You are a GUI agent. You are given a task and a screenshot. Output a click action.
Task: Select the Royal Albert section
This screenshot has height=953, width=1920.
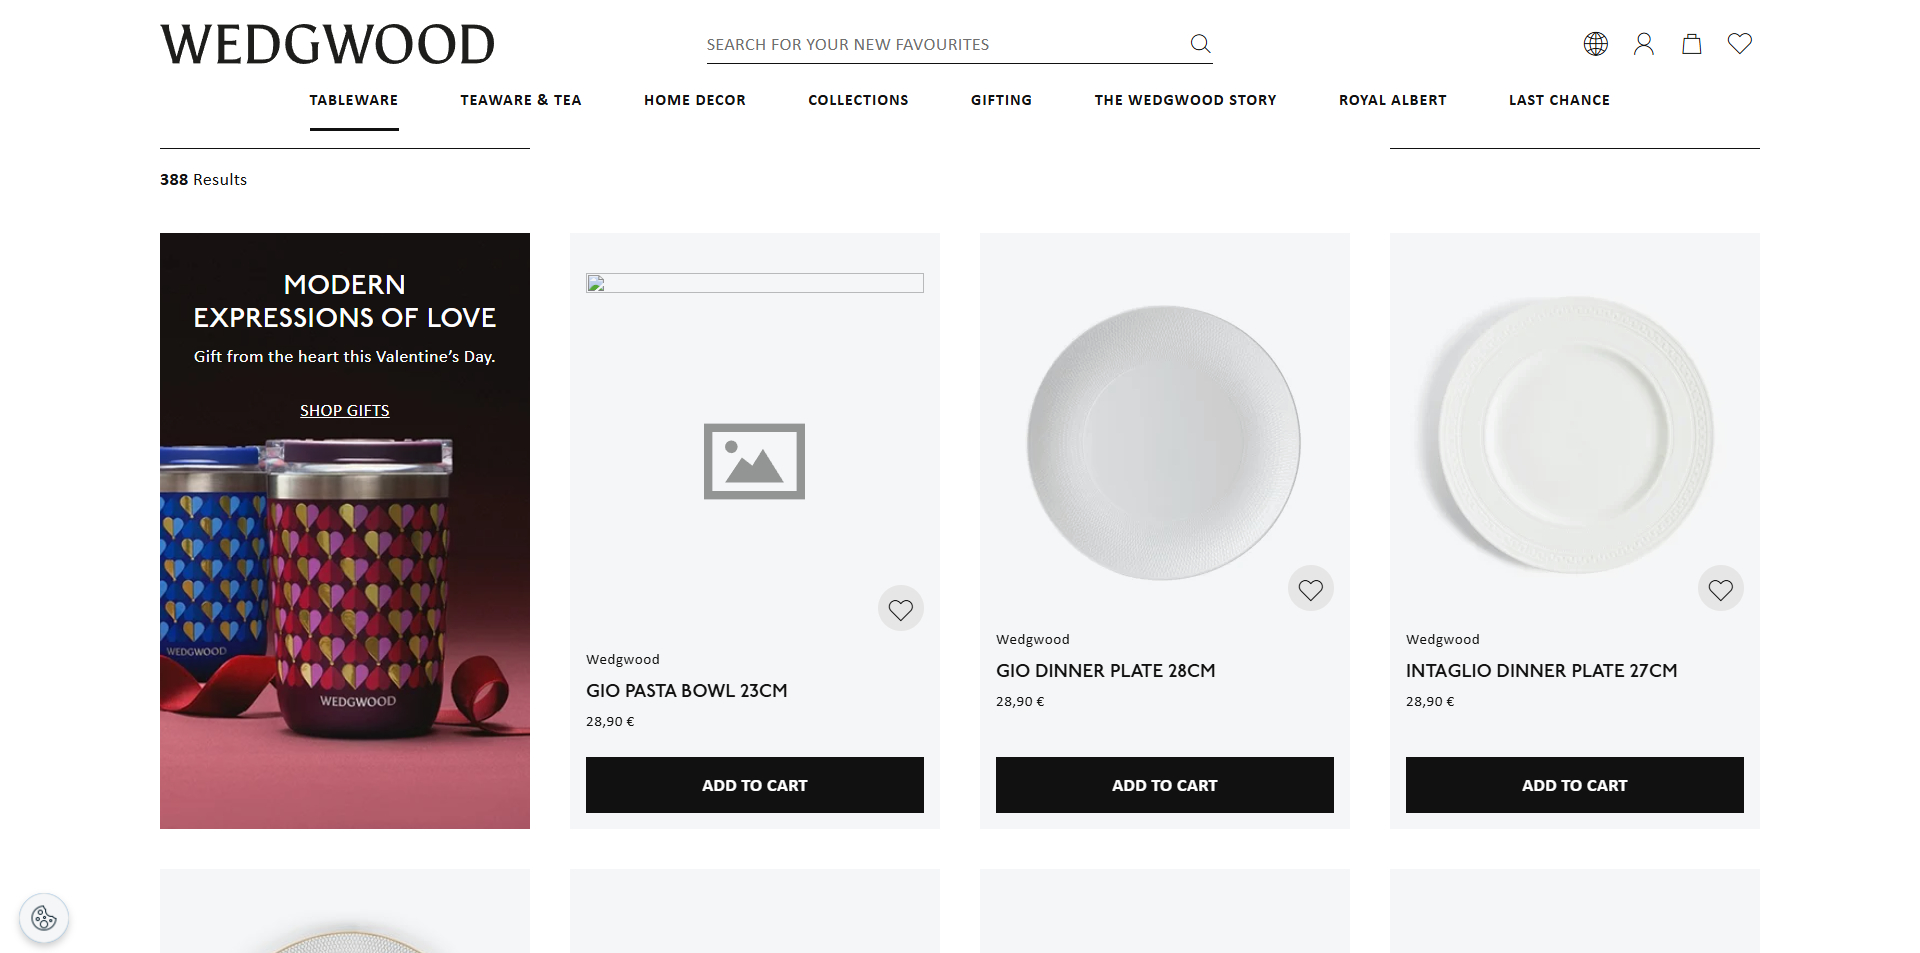tap(1392, 100)
